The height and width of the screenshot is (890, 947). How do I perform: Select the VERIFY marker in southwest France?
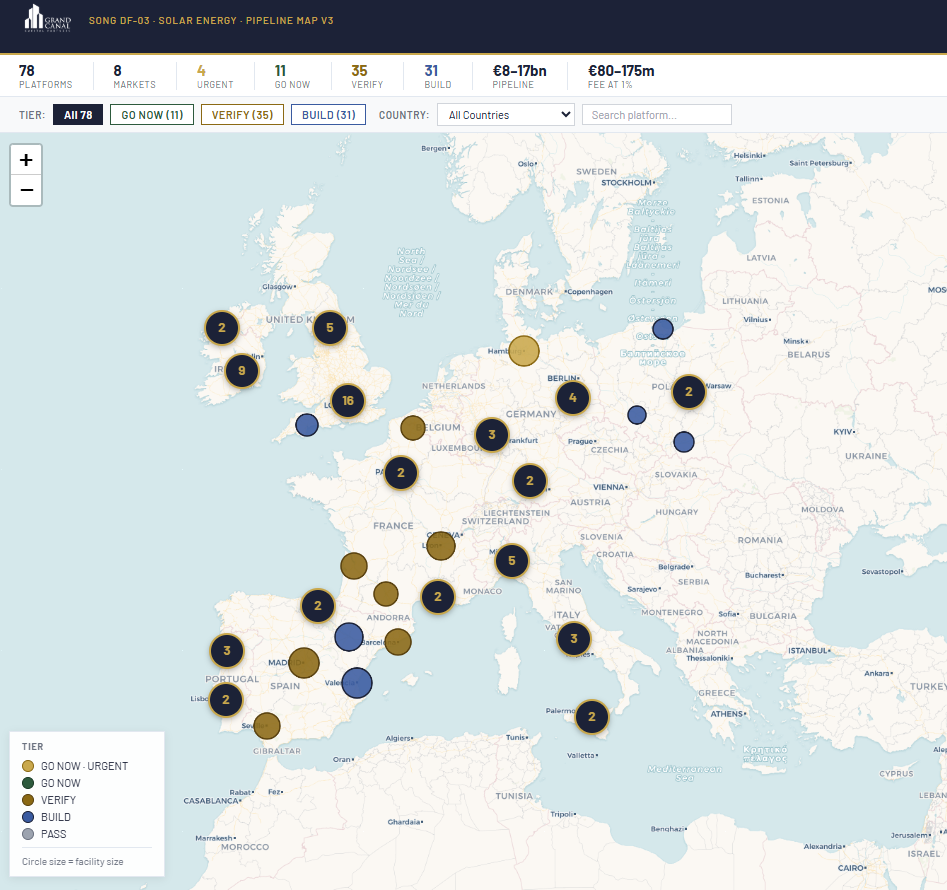pyautogui.click(x=354, y=566)
